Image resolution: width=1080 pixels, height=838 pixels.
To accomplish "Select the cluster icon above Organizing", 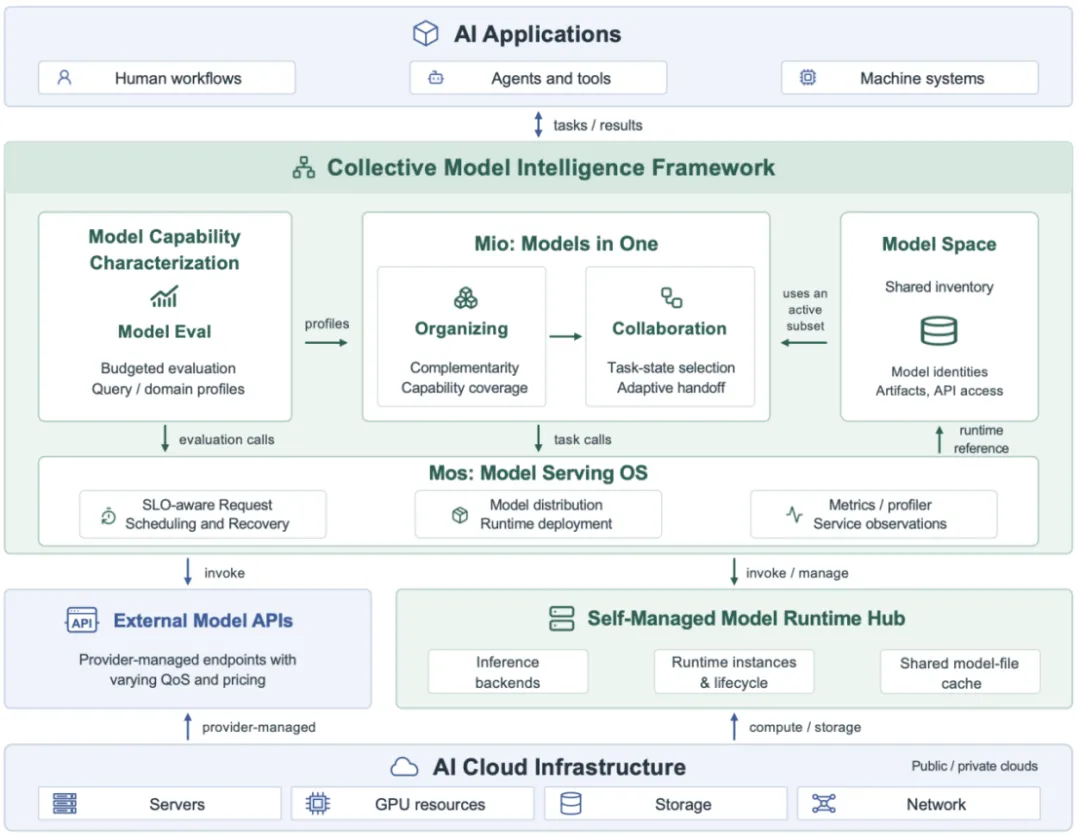I will tap(466, 297).
